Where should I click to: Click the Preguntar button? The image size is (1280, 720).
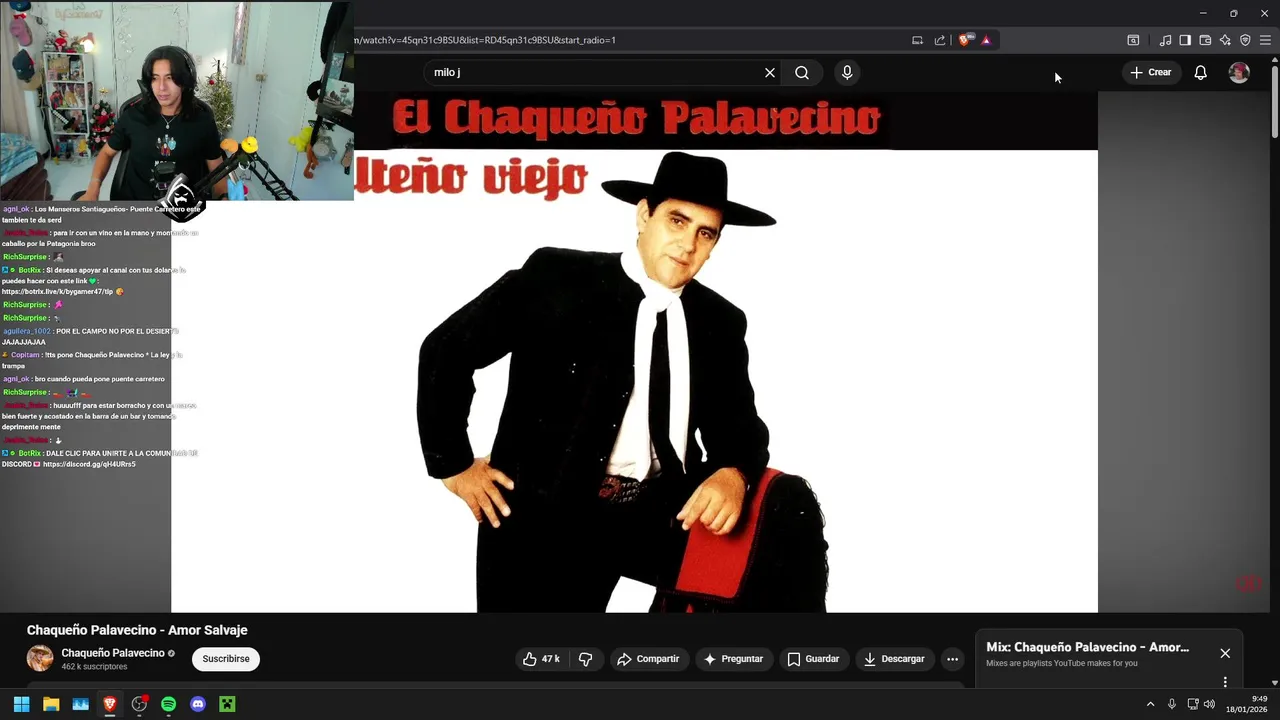coord(733,659)
